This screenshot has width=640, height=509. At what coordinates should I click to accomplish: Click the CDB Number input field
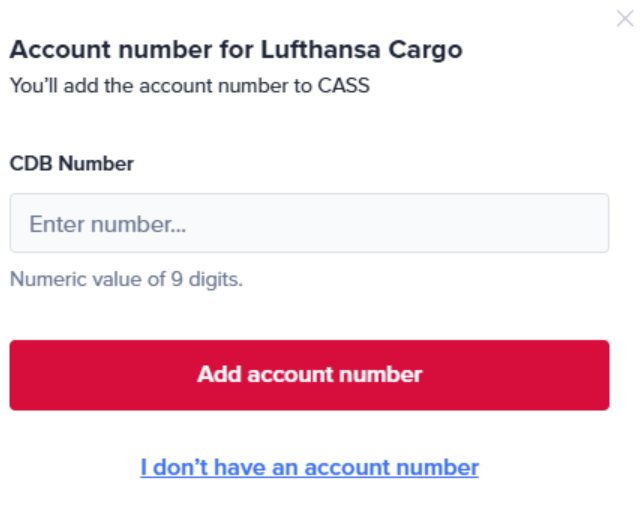pyautogui.click(x=309, y=223)
